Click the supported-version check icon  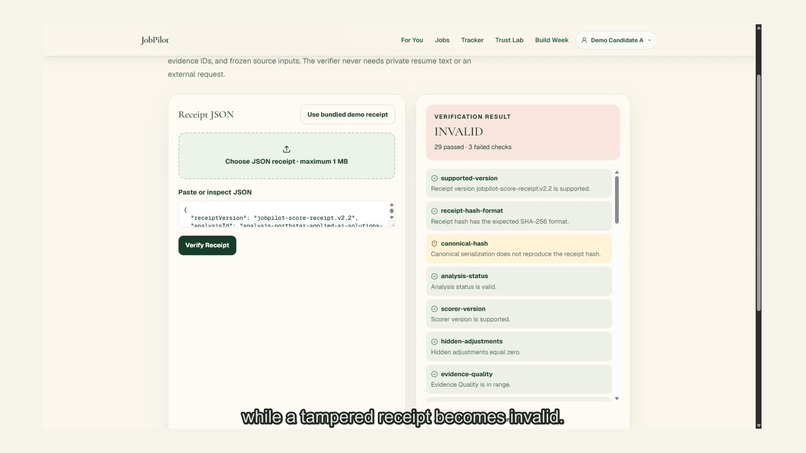pyautogui.click(x=434, y=178)
